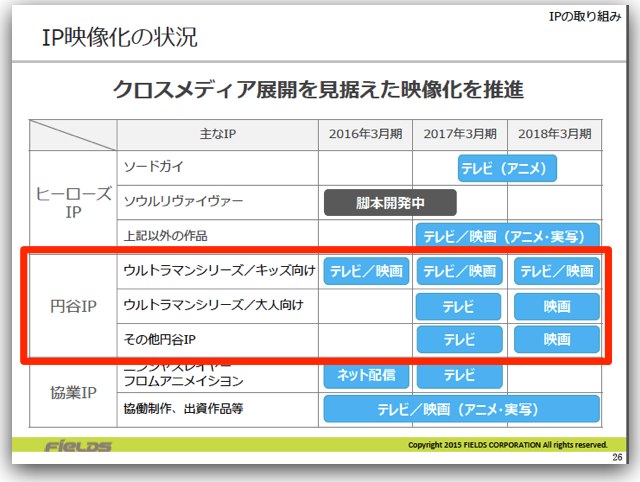
Task: Click the 上記以外の作品 row name
Action: tap(165, 235)
